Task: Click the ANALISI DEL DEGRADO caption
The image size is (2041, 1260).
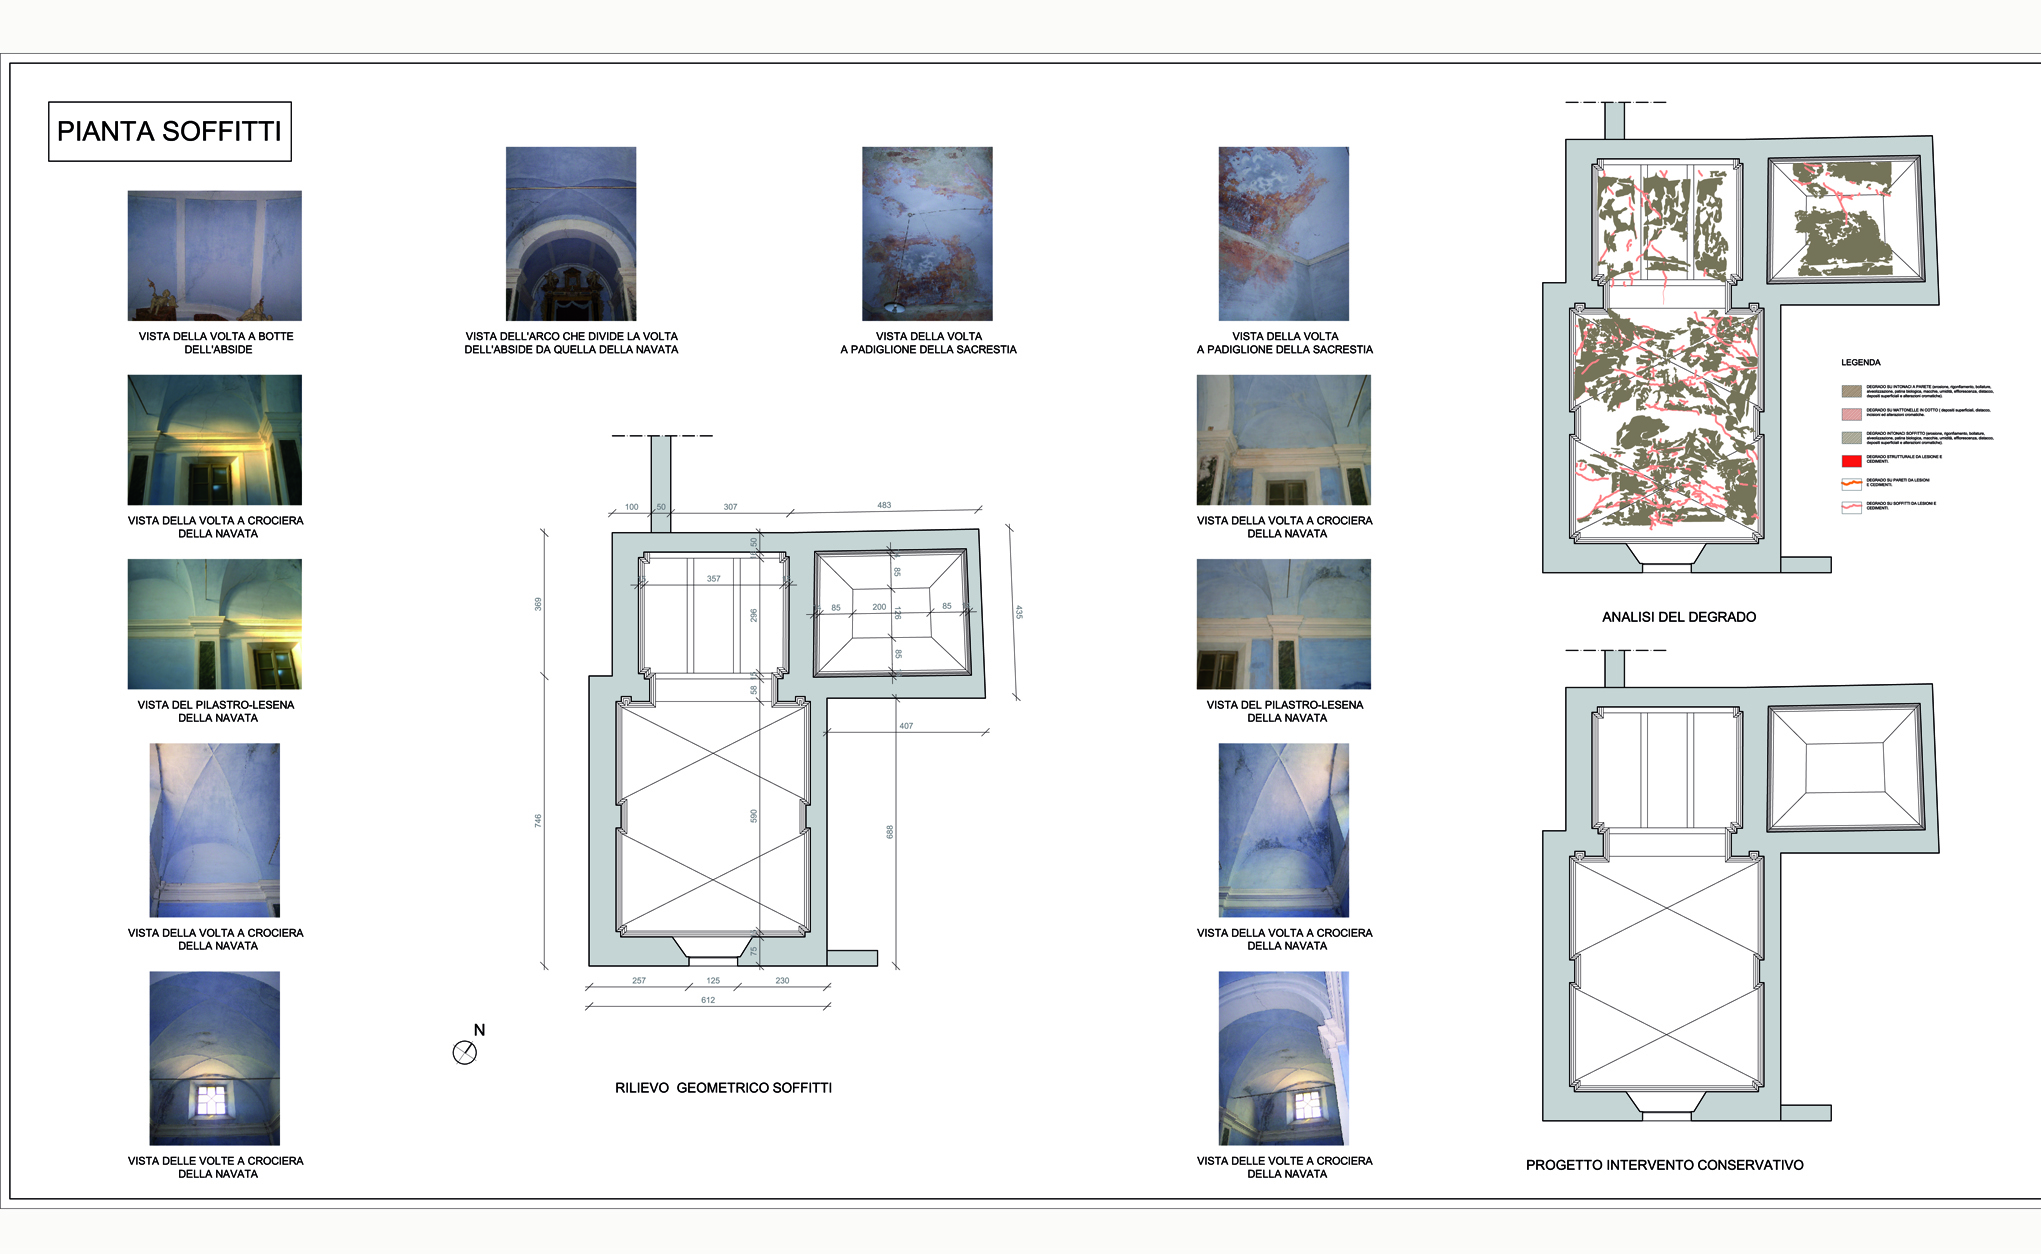Action: [1678, 617]
